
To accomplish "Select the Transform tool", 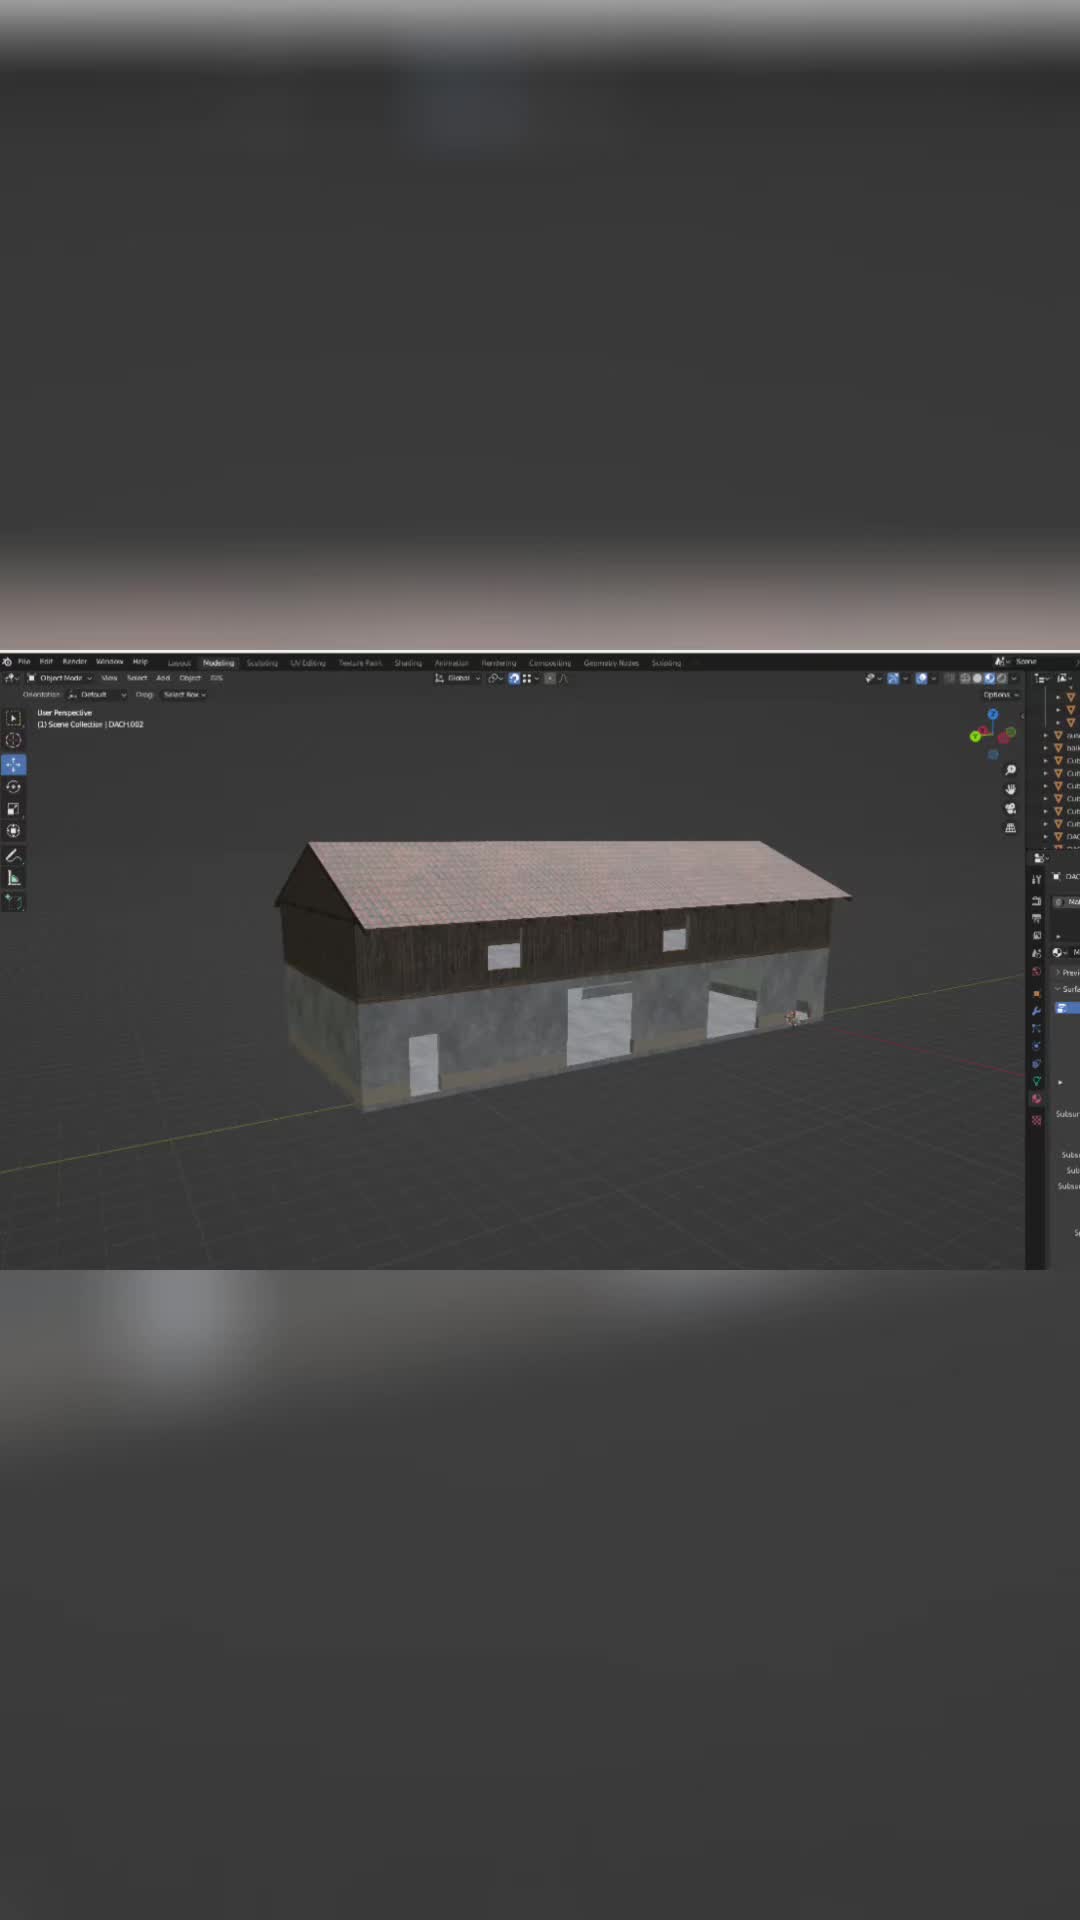I will click(13, 830).
